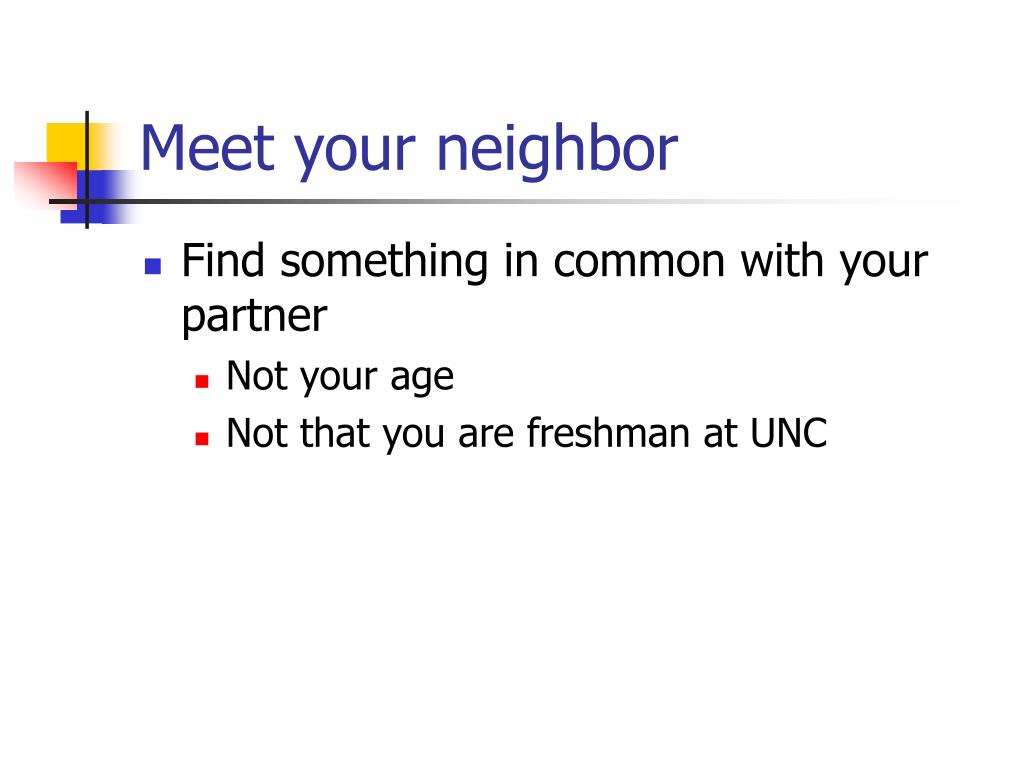This screenshot has width=1024, height=768.
Task: Click the word "Meet" in the slide title
Action: point(208,149)
